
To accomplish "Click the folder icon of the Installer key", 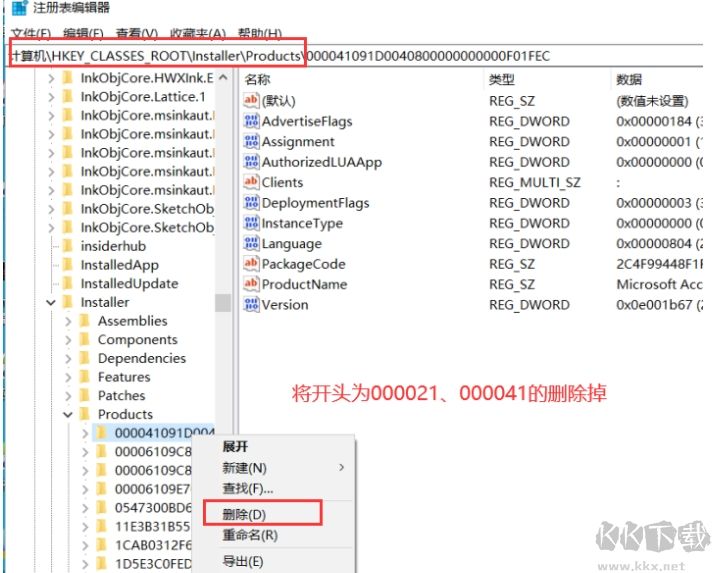I will click(x=67, y=302).
